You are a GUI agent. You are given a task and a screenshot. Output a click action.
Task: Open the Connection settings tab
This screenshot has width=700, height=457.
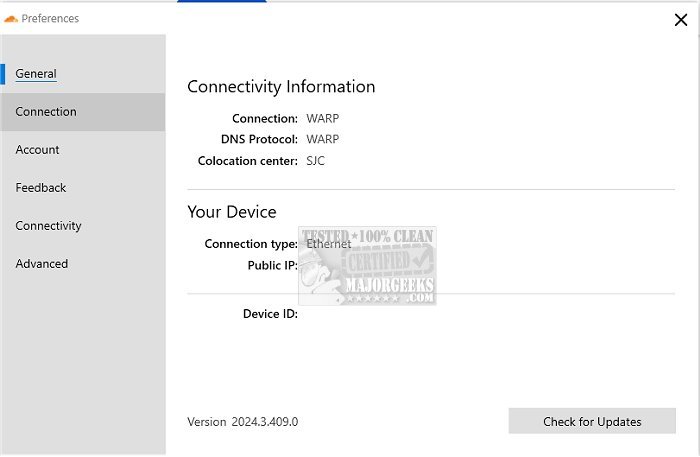[46, 112]
